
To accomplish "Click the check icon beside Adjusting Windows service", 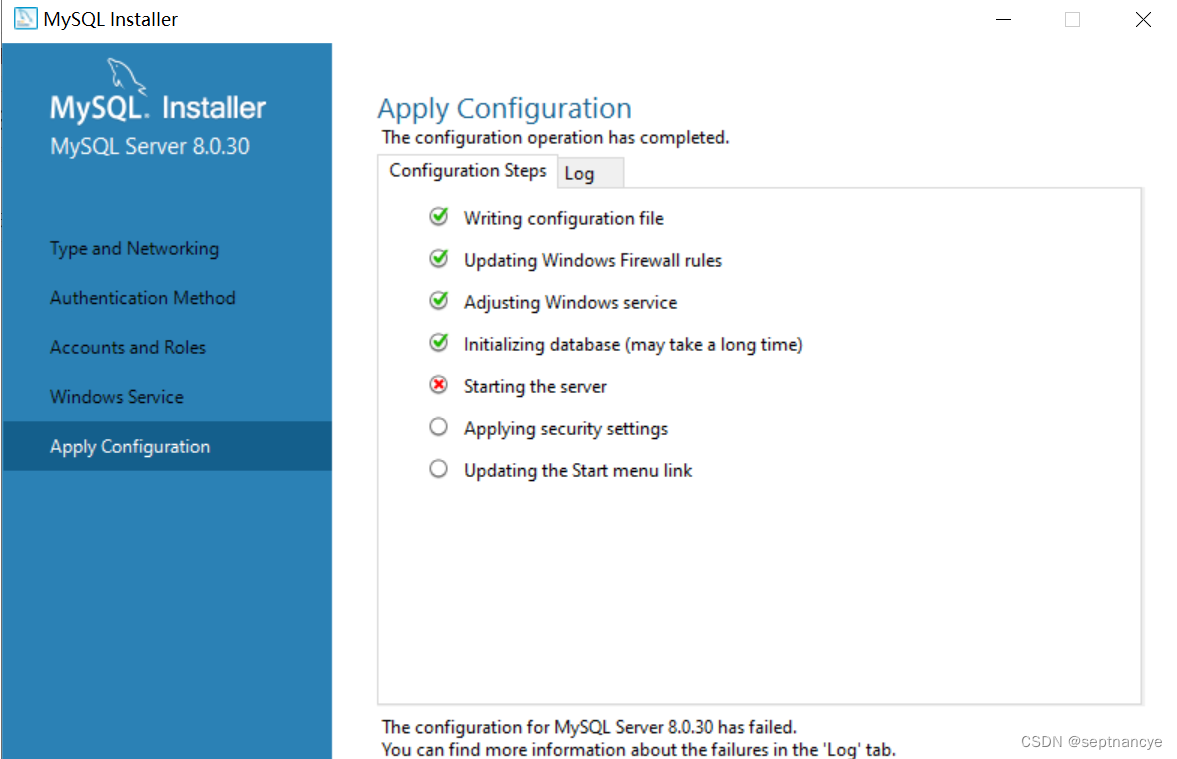I will pos(438,300).
